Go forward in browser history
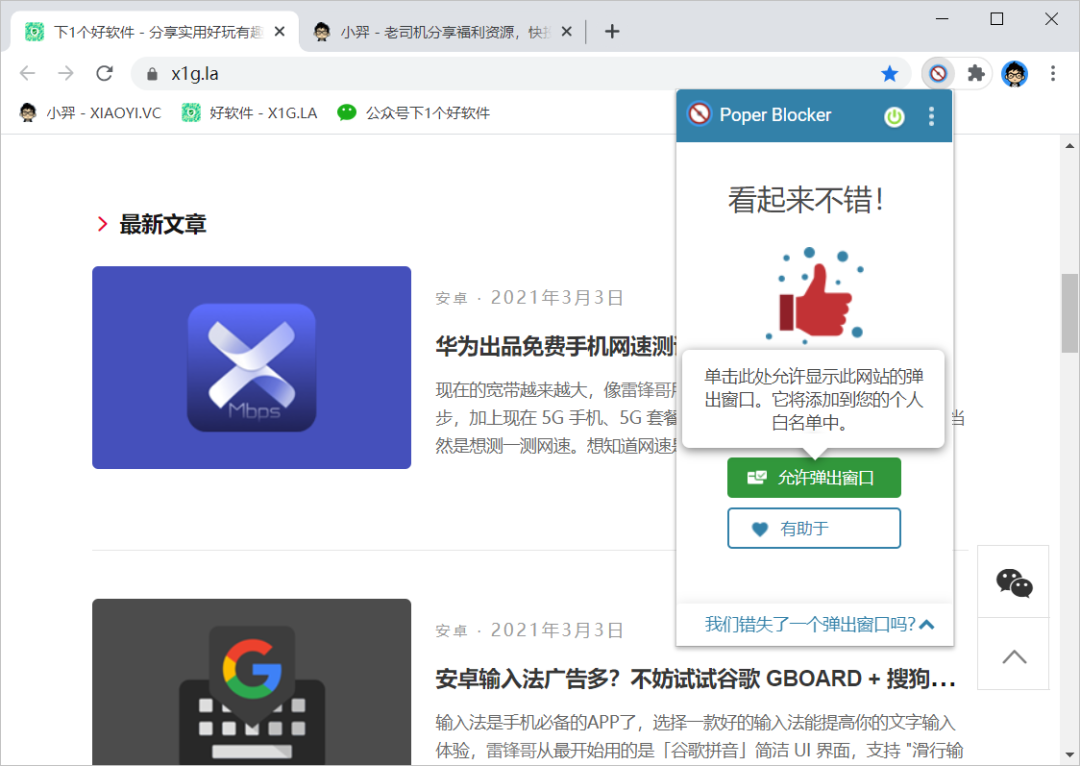The image size is (1080, 766). 65,73
